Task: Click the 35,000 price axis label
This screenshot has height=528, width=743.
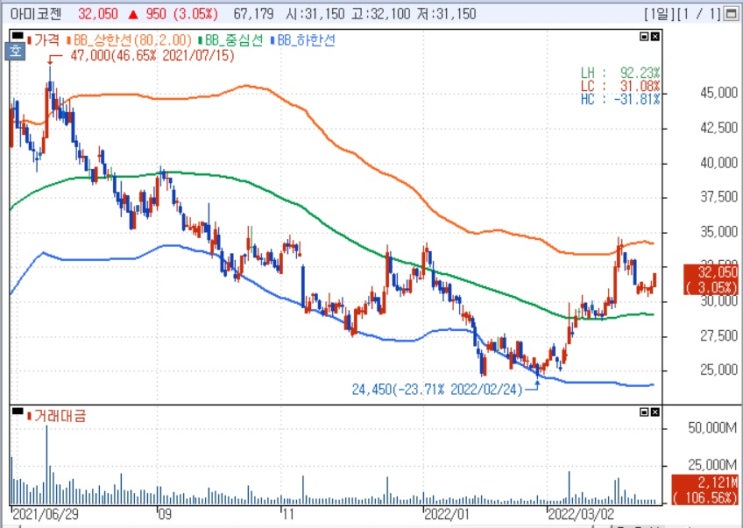Action: click(x=719, y=232)
